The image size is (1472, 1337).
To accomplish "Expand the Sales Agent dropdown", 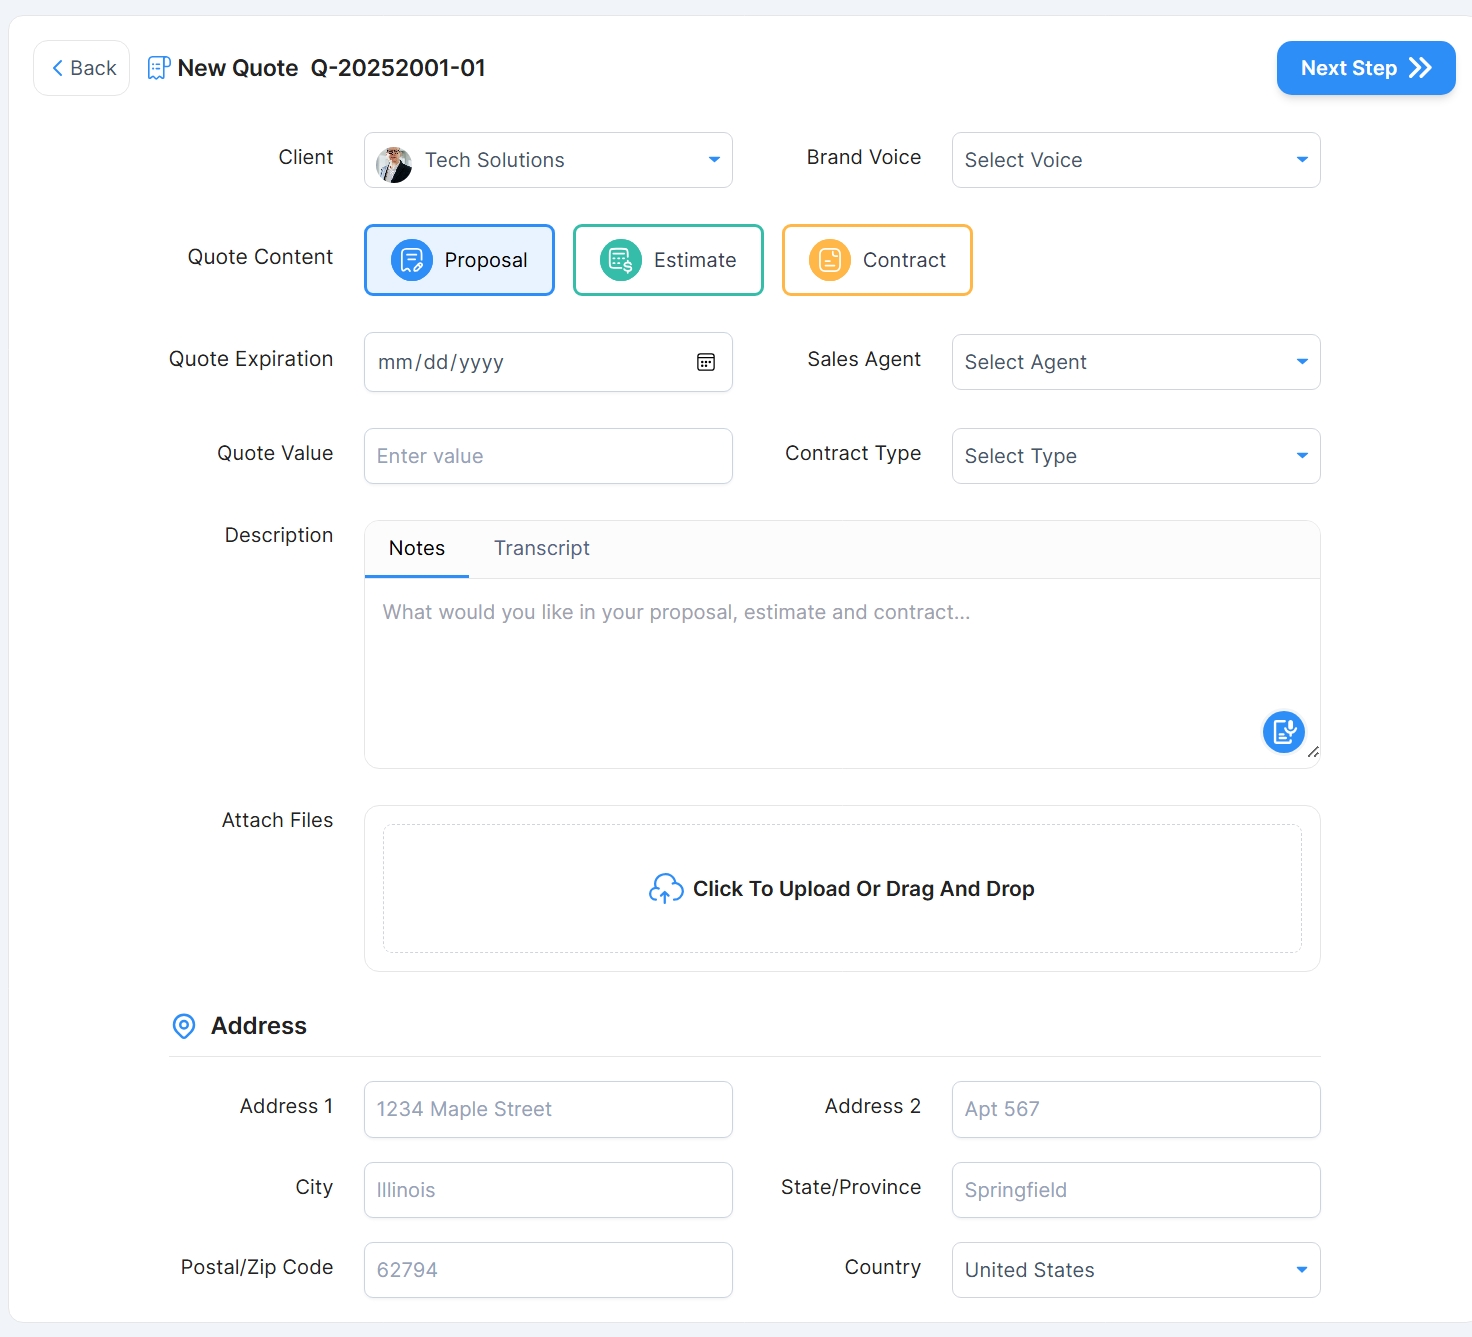I will [x=1135, y=362].
